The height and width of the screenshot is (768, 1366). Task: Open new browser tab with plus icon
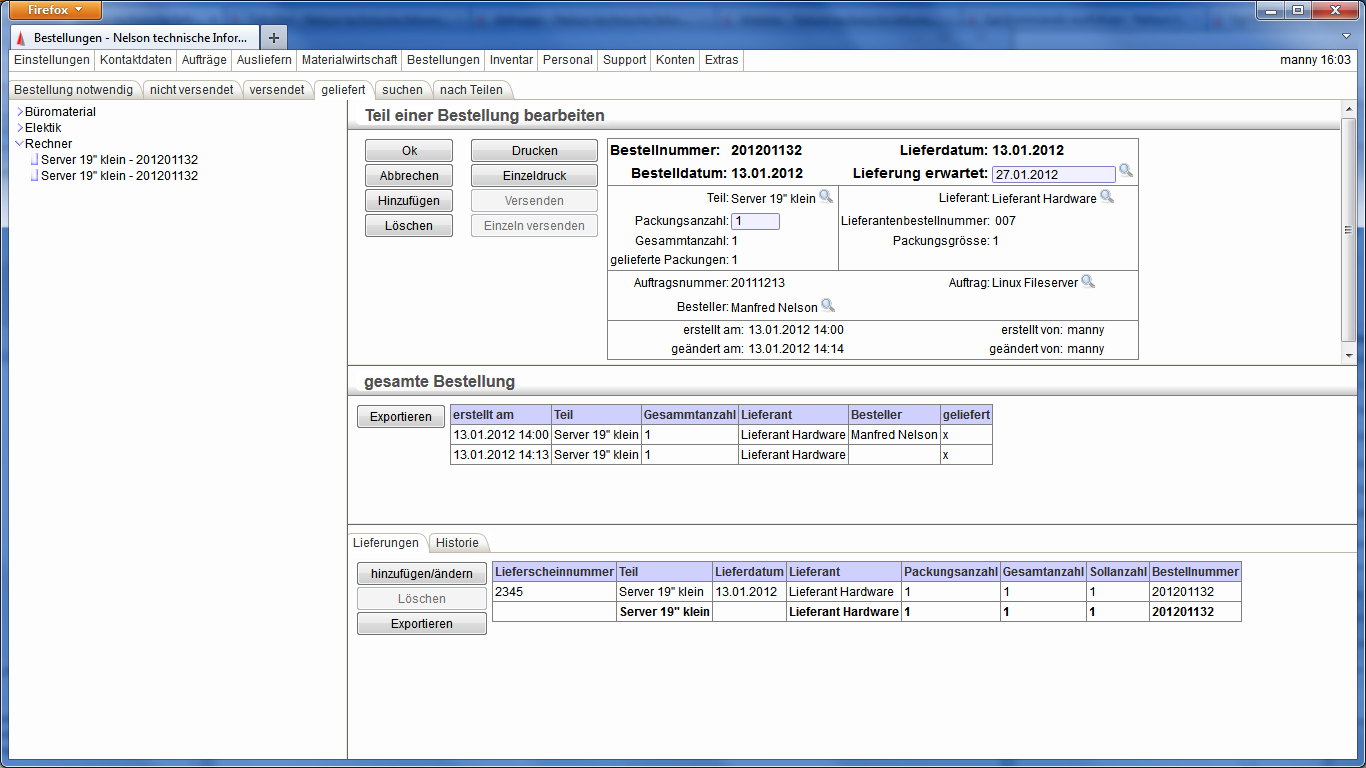click(274, 37)
